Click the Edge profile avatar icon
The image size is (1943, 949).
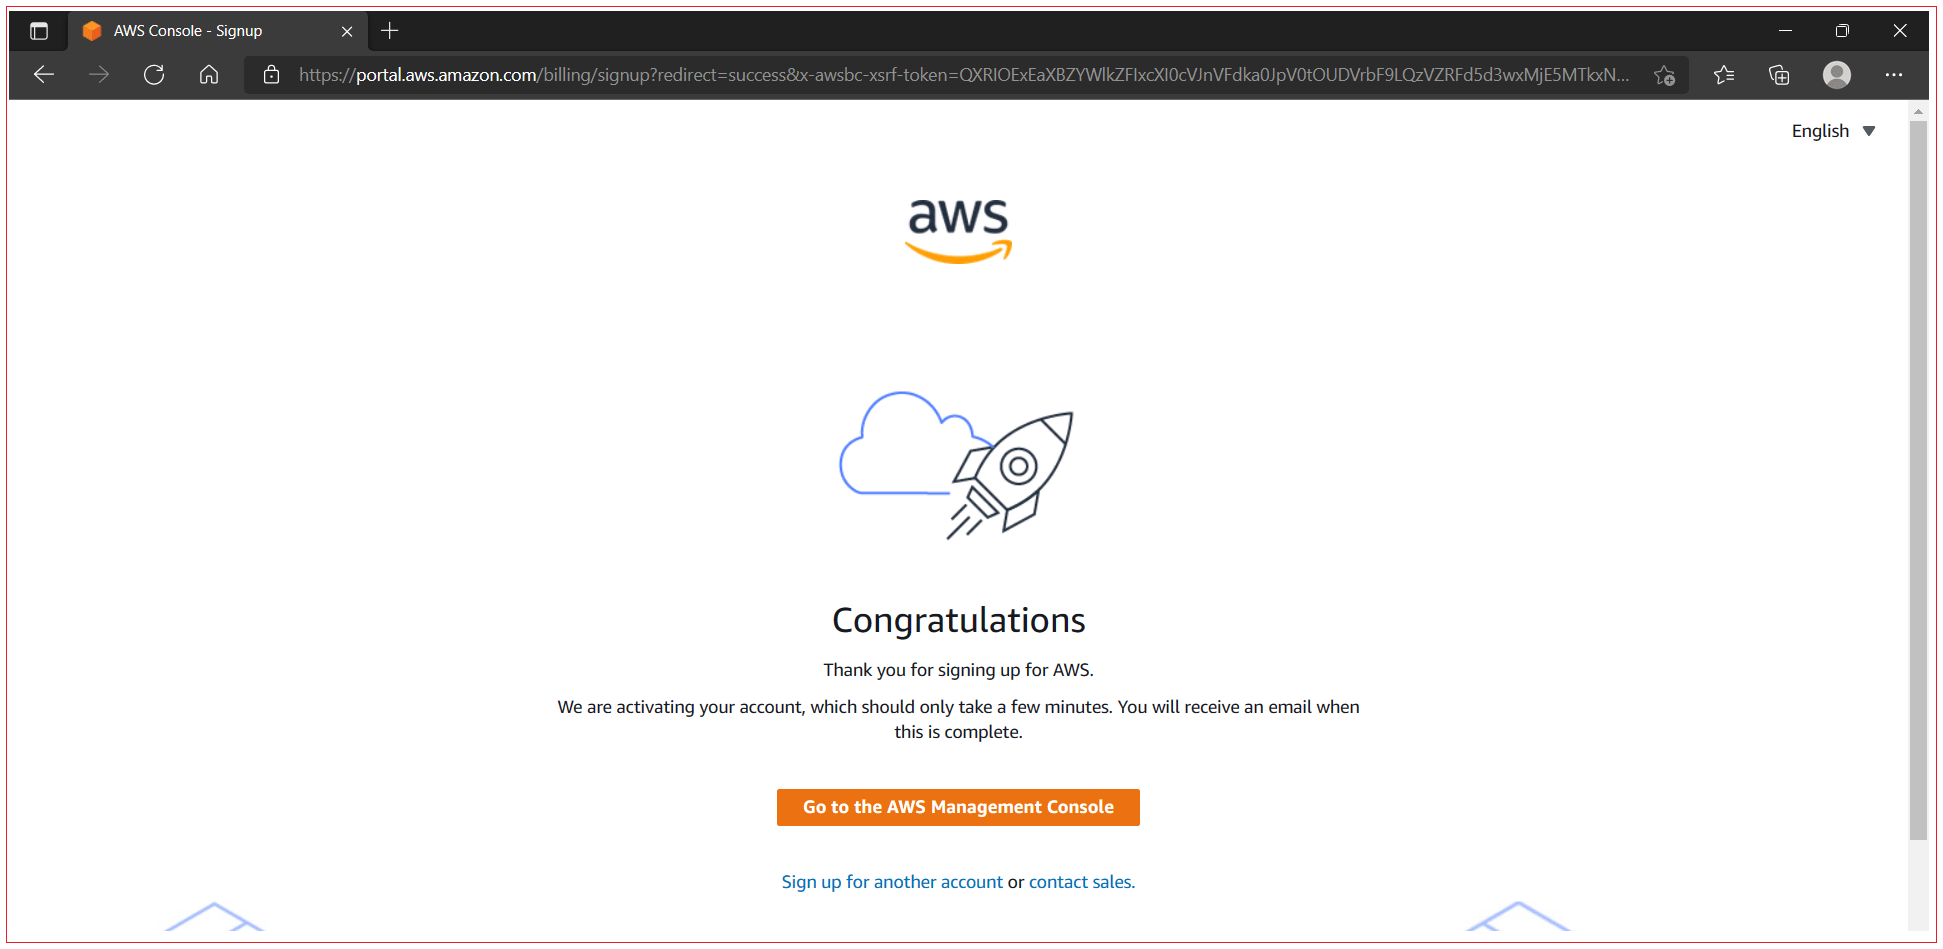pyautogui.click(x=1837, y=75)
